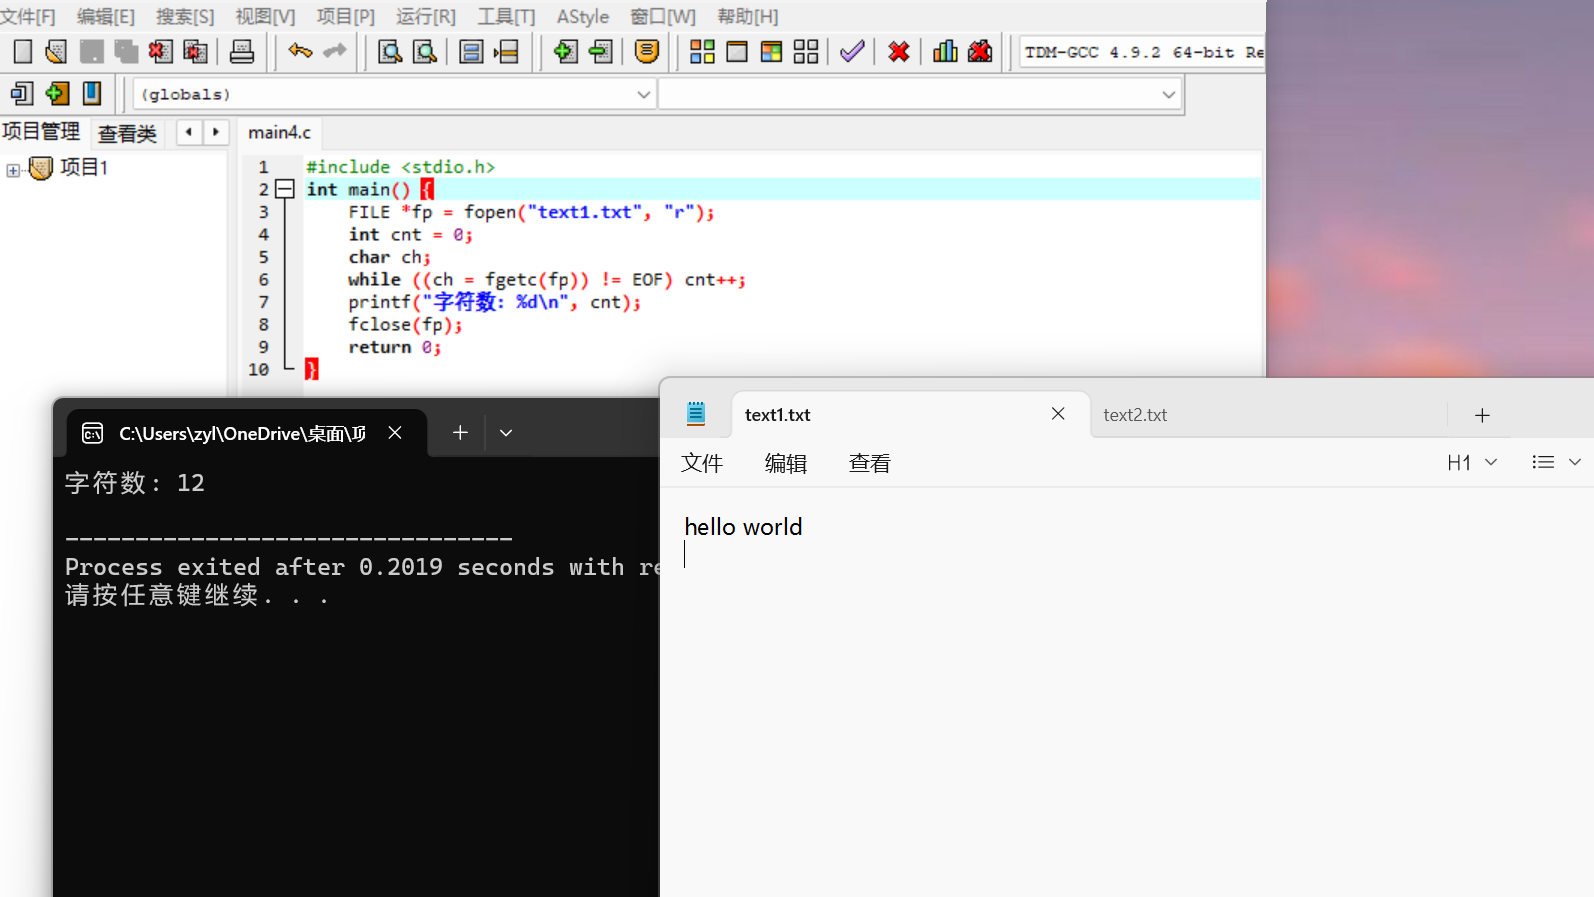Open the 项目[P] menu
This screenshot has width=1594, height=897.
point(346,16)
